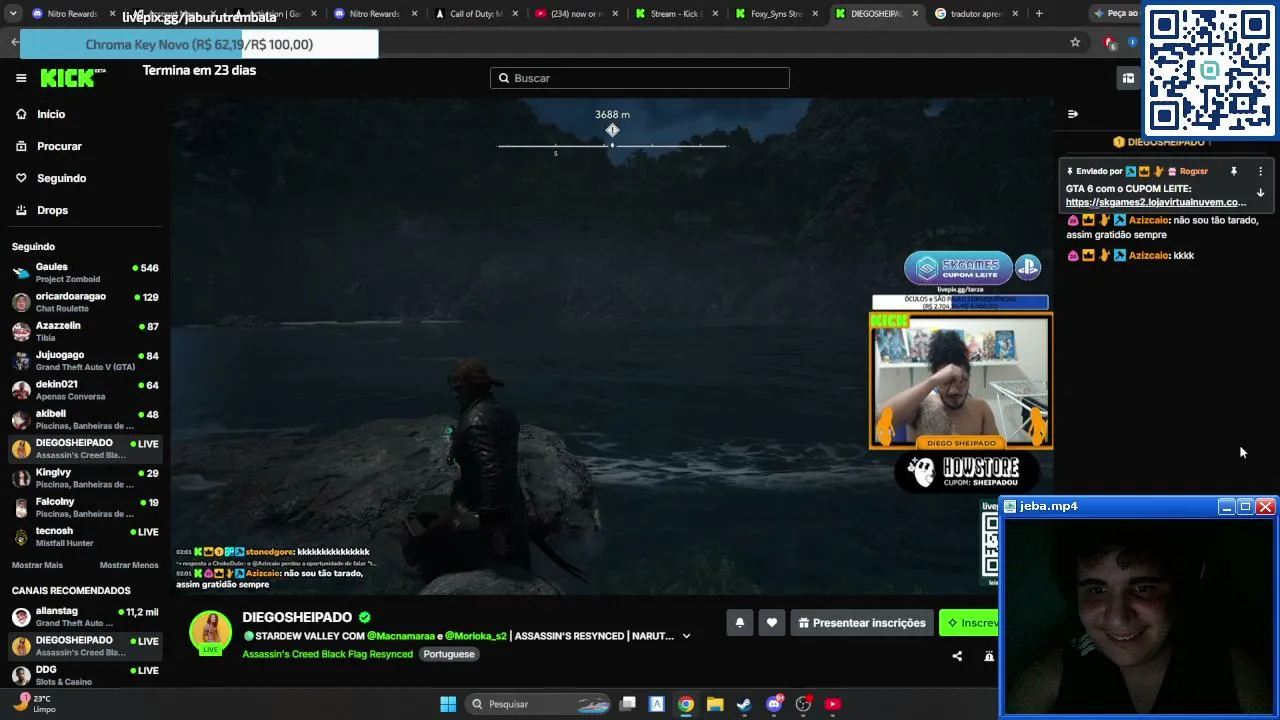The image size is (1280, 720).
Task: Switch to Foxy_Syns Stream browser tab
Action: click(x=776, y=14)
